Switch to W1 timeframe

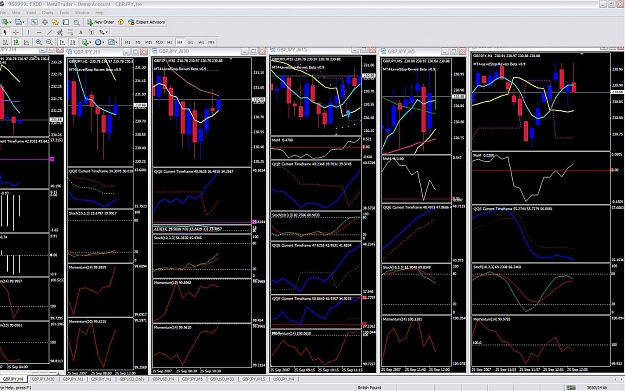[x=201, y=42]
